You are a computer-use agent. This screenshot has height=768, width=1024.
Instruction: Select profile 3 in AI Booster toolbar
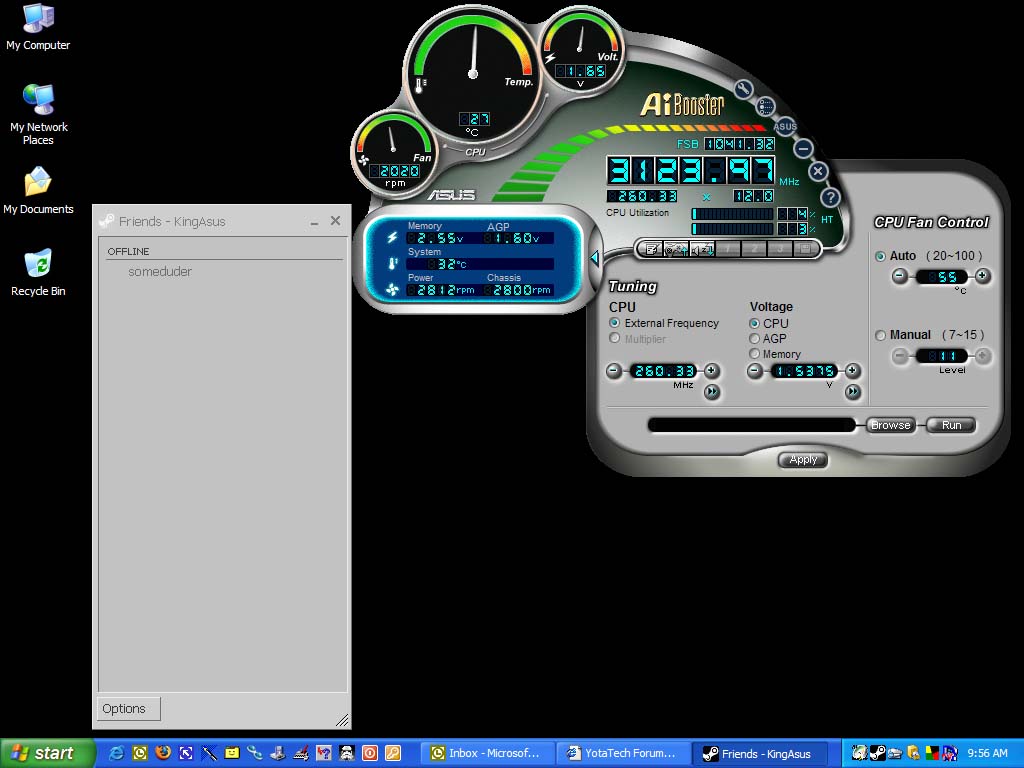point(779,249)
